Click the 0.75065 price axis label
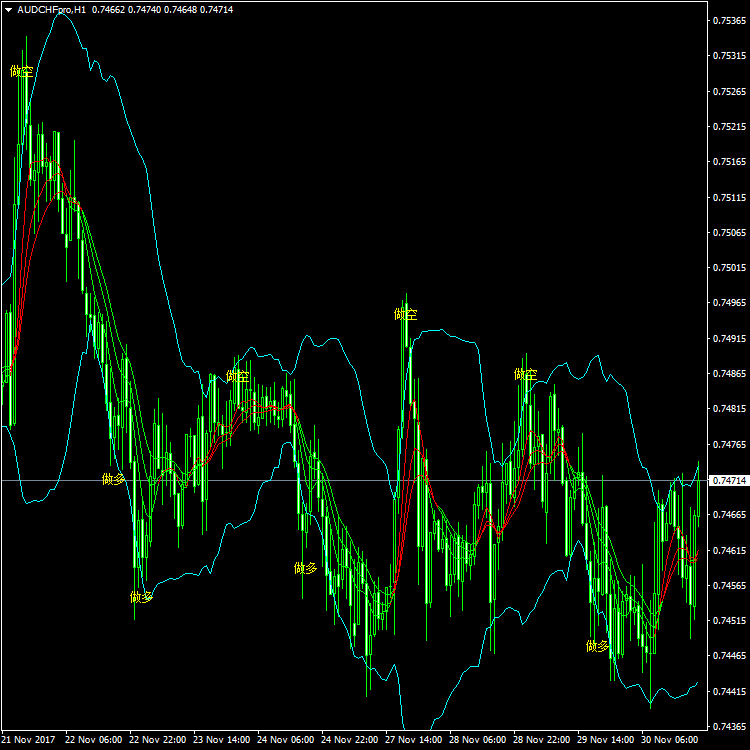750x750 pixels. click(x=729, y=232)
